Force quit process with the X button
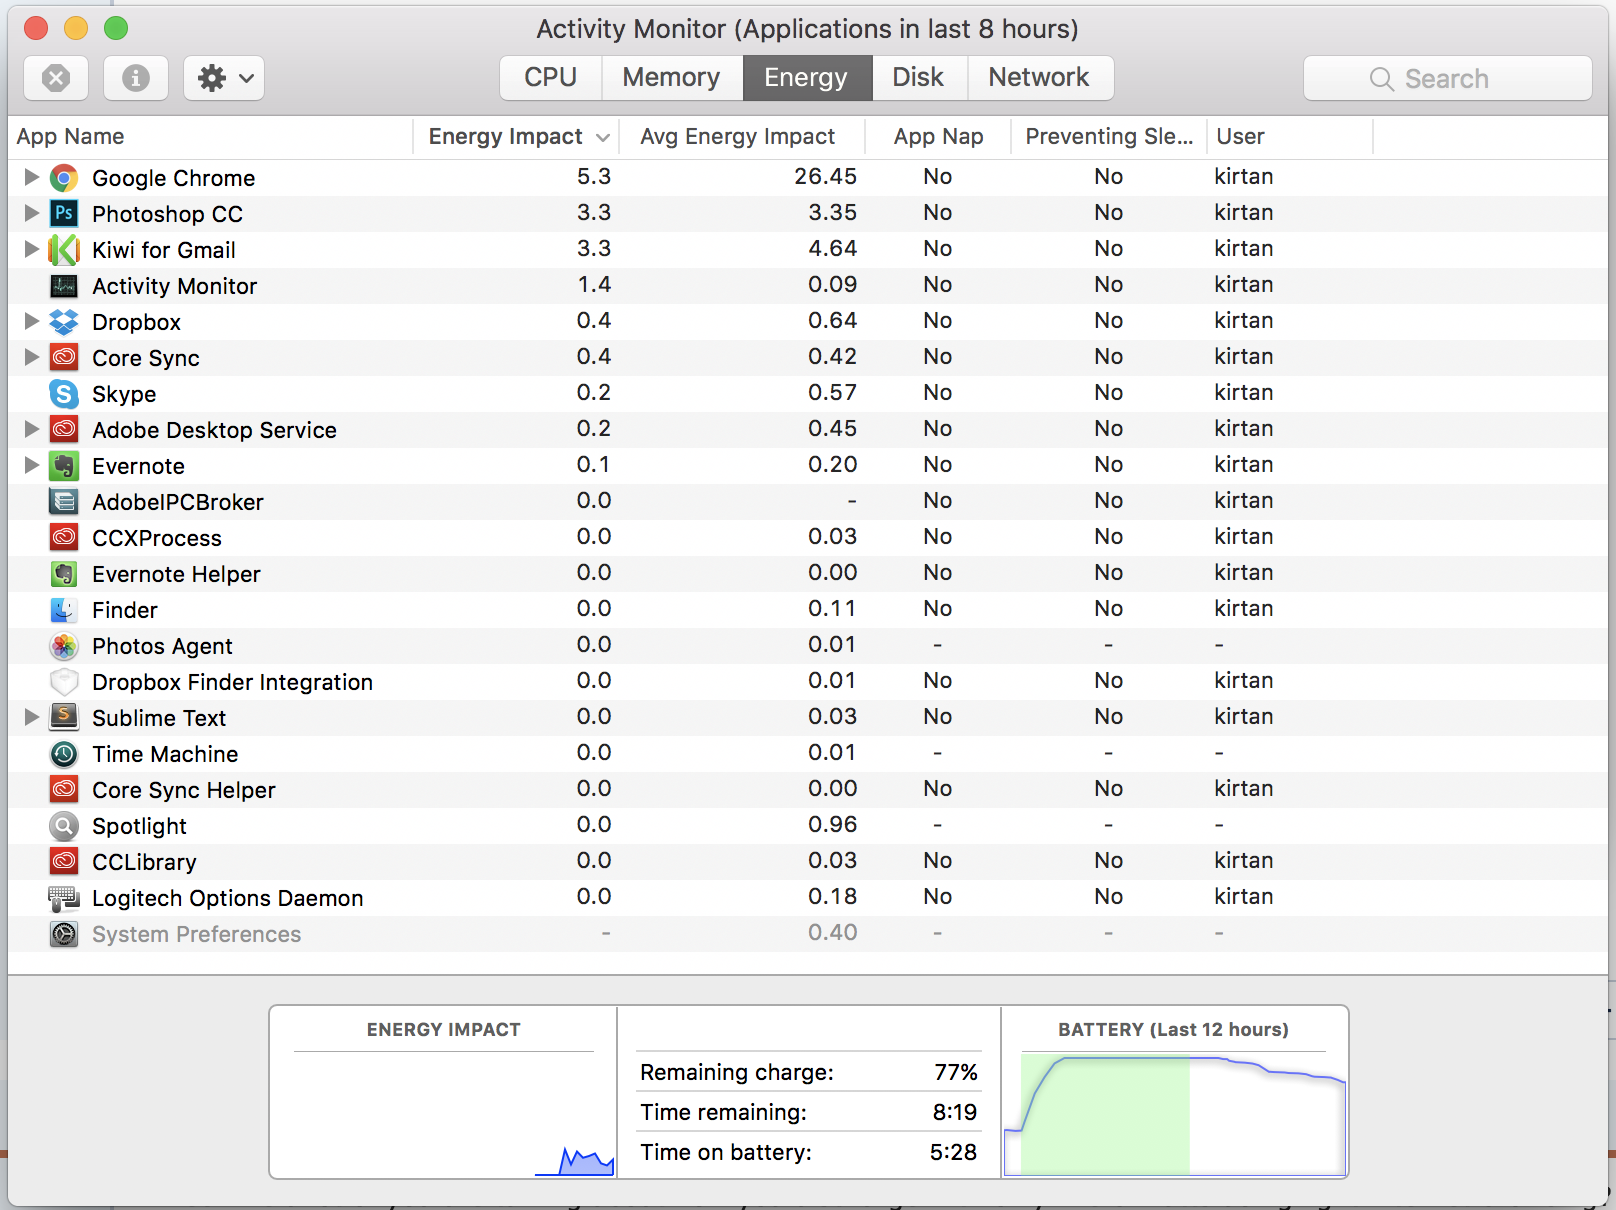Viewport: 1616px width, 1210px height. tap(56, 78)
